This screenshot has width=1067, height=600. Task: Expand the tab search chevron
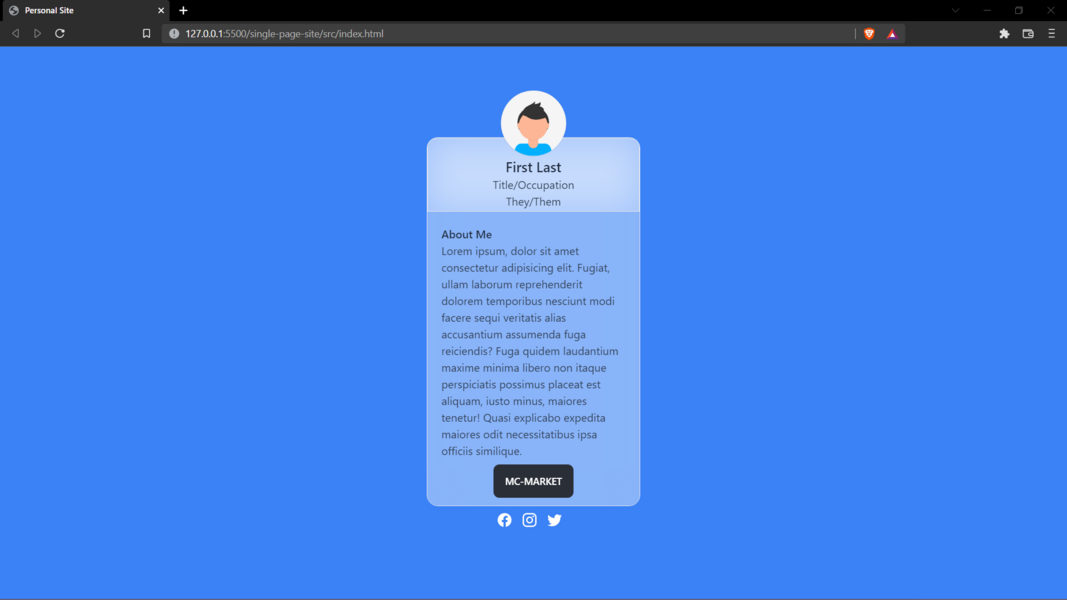[x=955, y=10]
